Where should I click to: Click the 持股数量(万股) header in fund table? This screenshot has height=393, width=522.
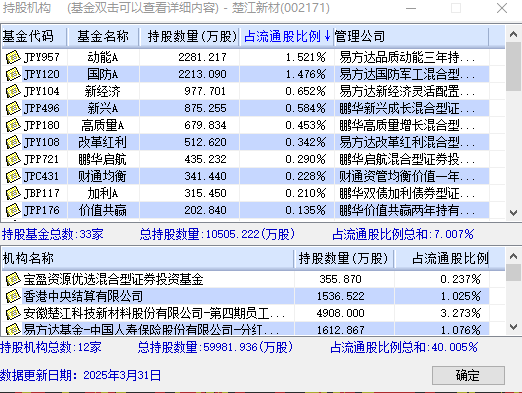(189, 36)
